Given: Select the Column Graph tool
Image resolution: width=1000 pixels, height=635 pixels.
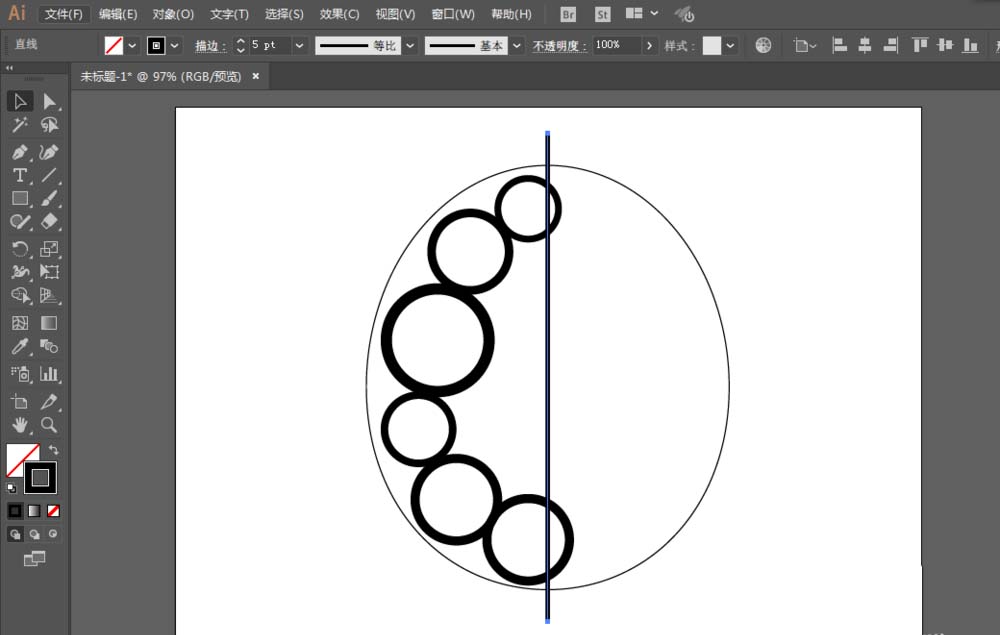Looking at the screenshot, I should (x=50, y=373).
